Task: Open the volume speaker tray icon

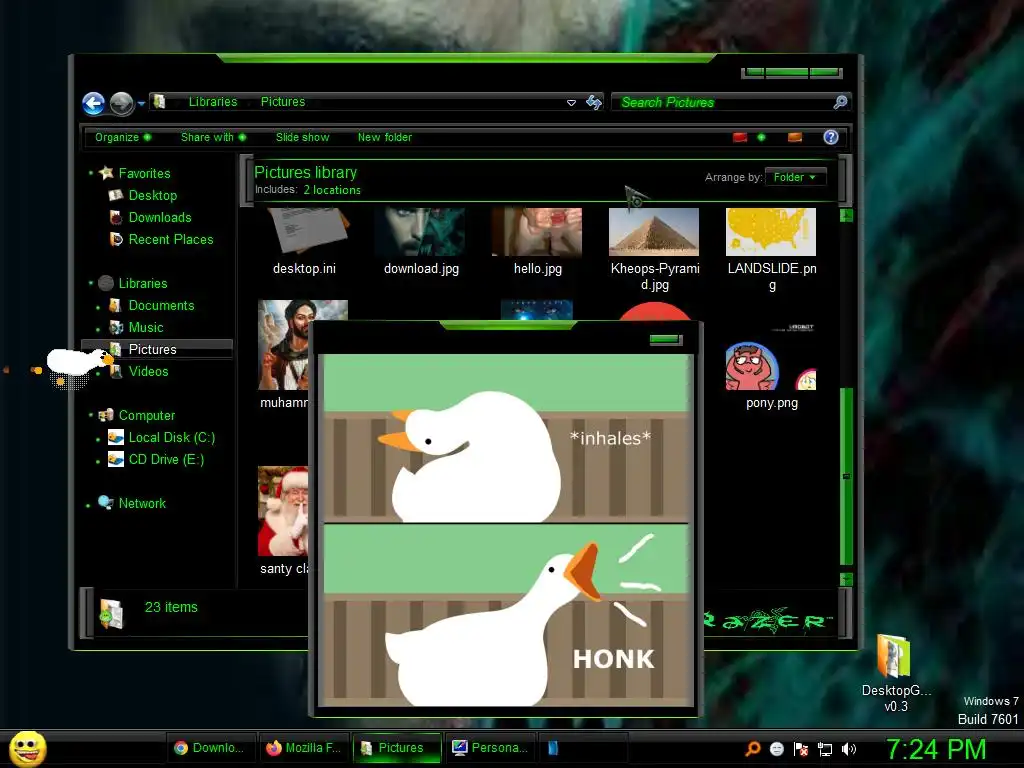Action: click(848, 749)
